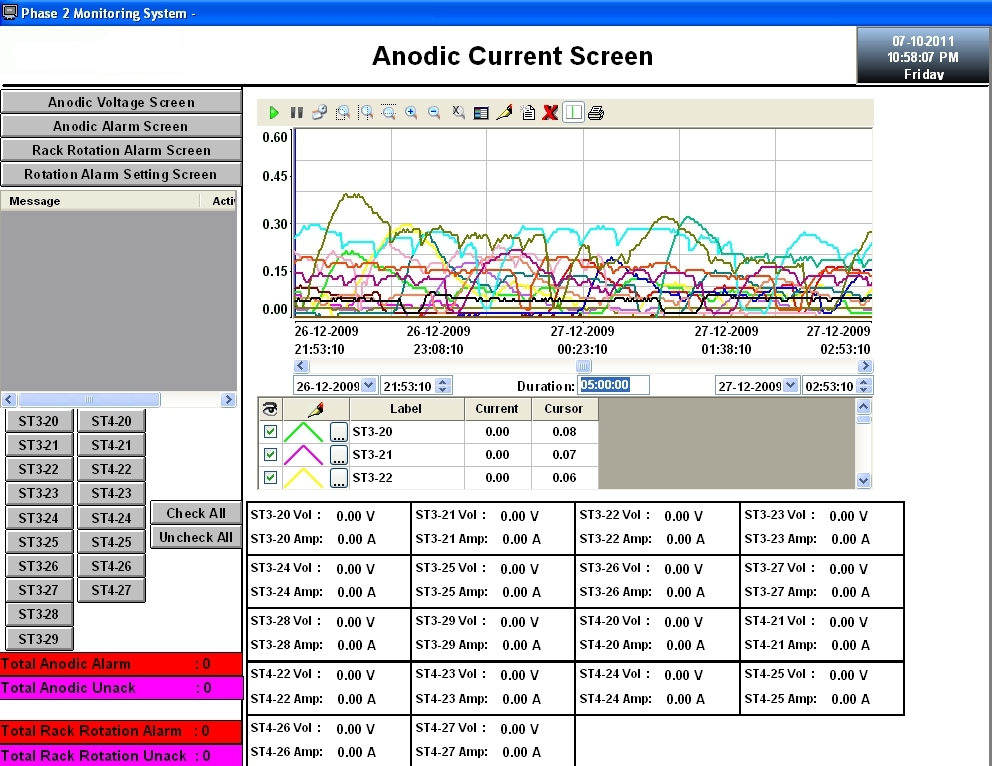Disable the ST3-22 pen checkbox
The height and width of the screenshot is (766, 992).
click(x=270, y=478)
